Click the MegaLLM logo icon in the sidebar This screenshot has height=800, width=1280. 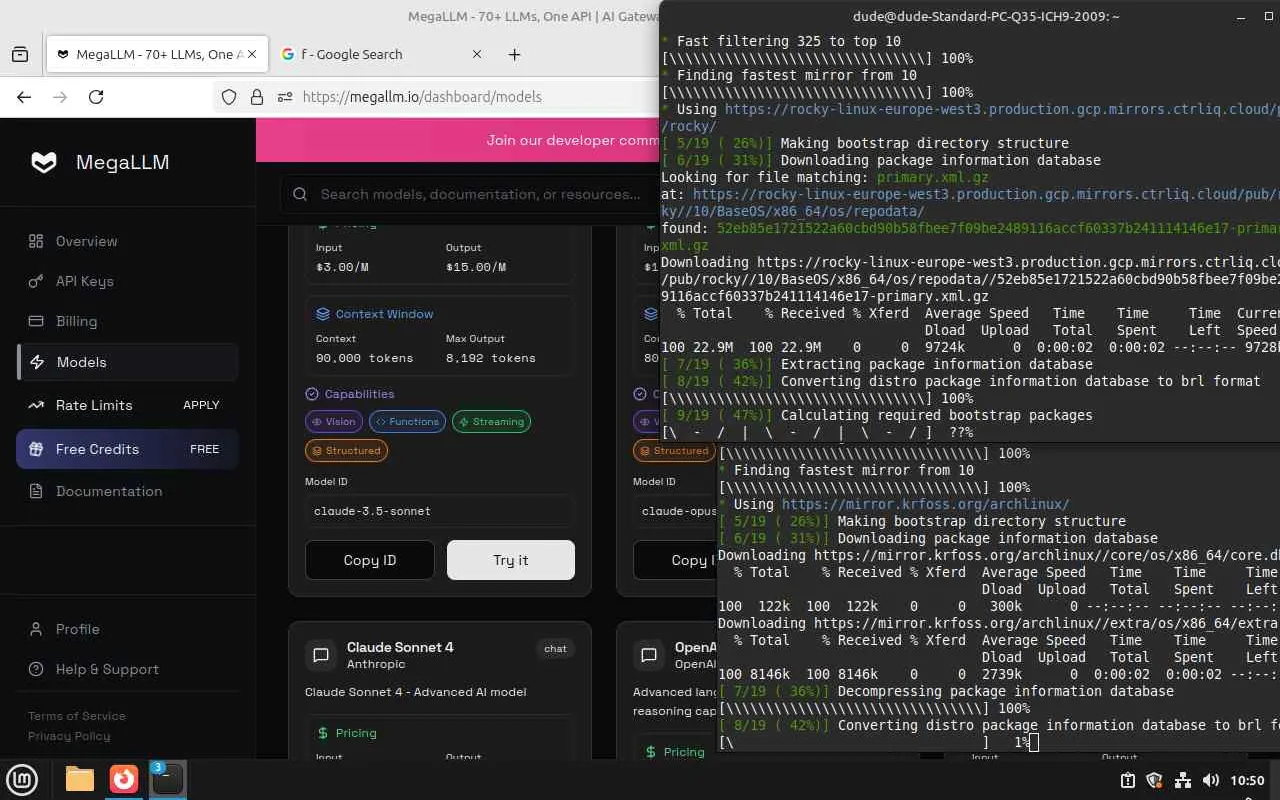[x=44, y=163]
